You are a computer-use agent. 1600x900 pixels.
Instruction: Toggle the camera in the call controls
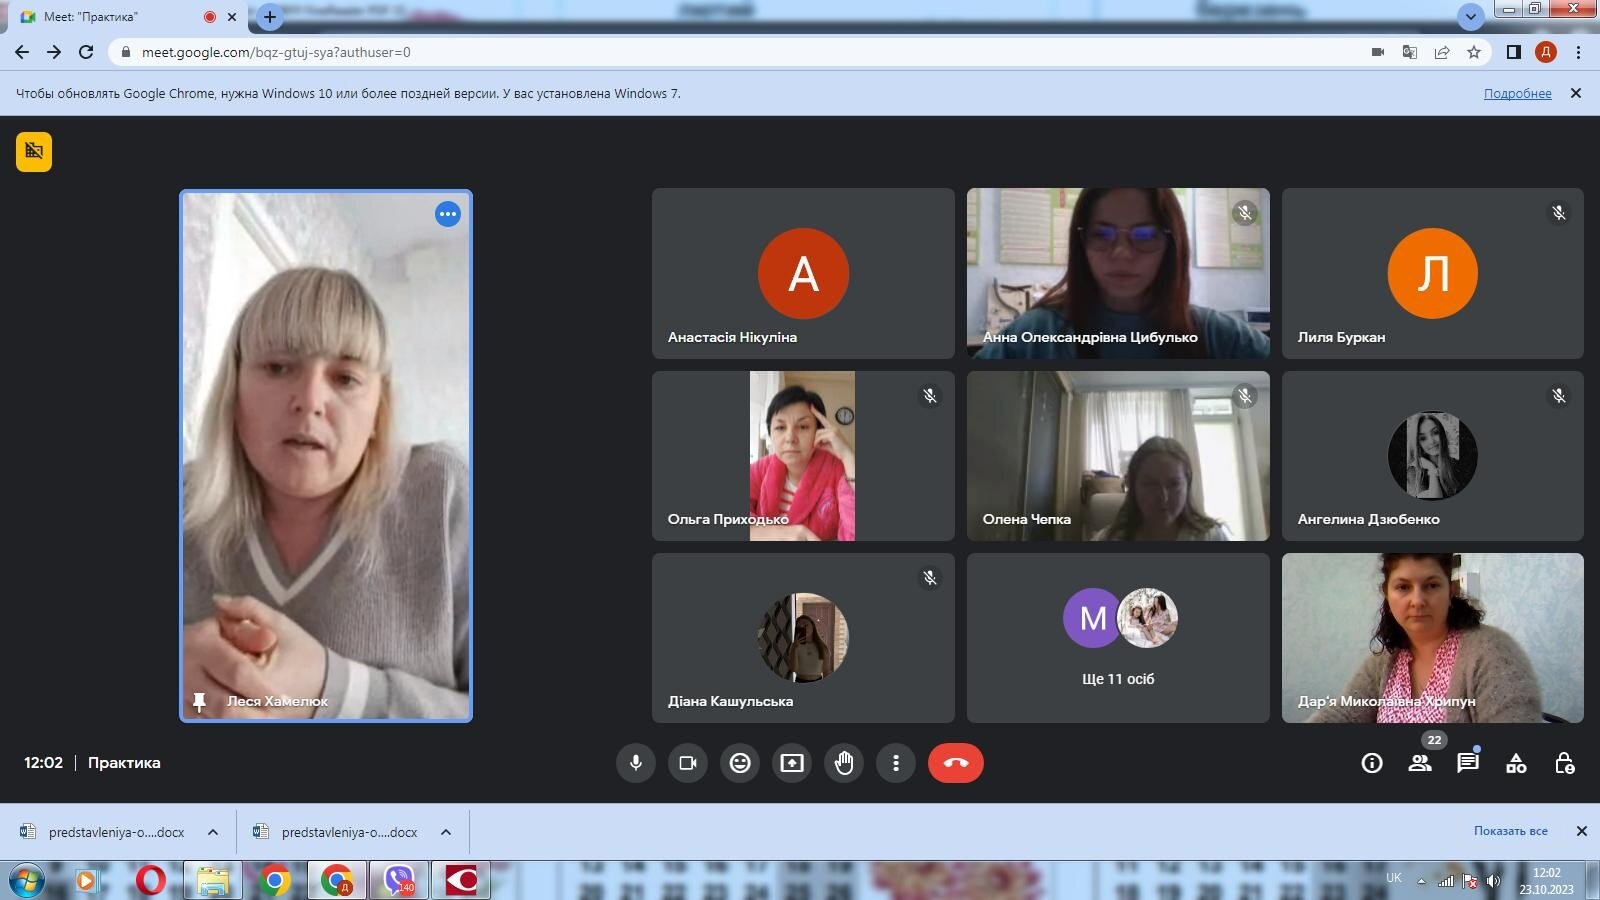(x=688, y=763)
